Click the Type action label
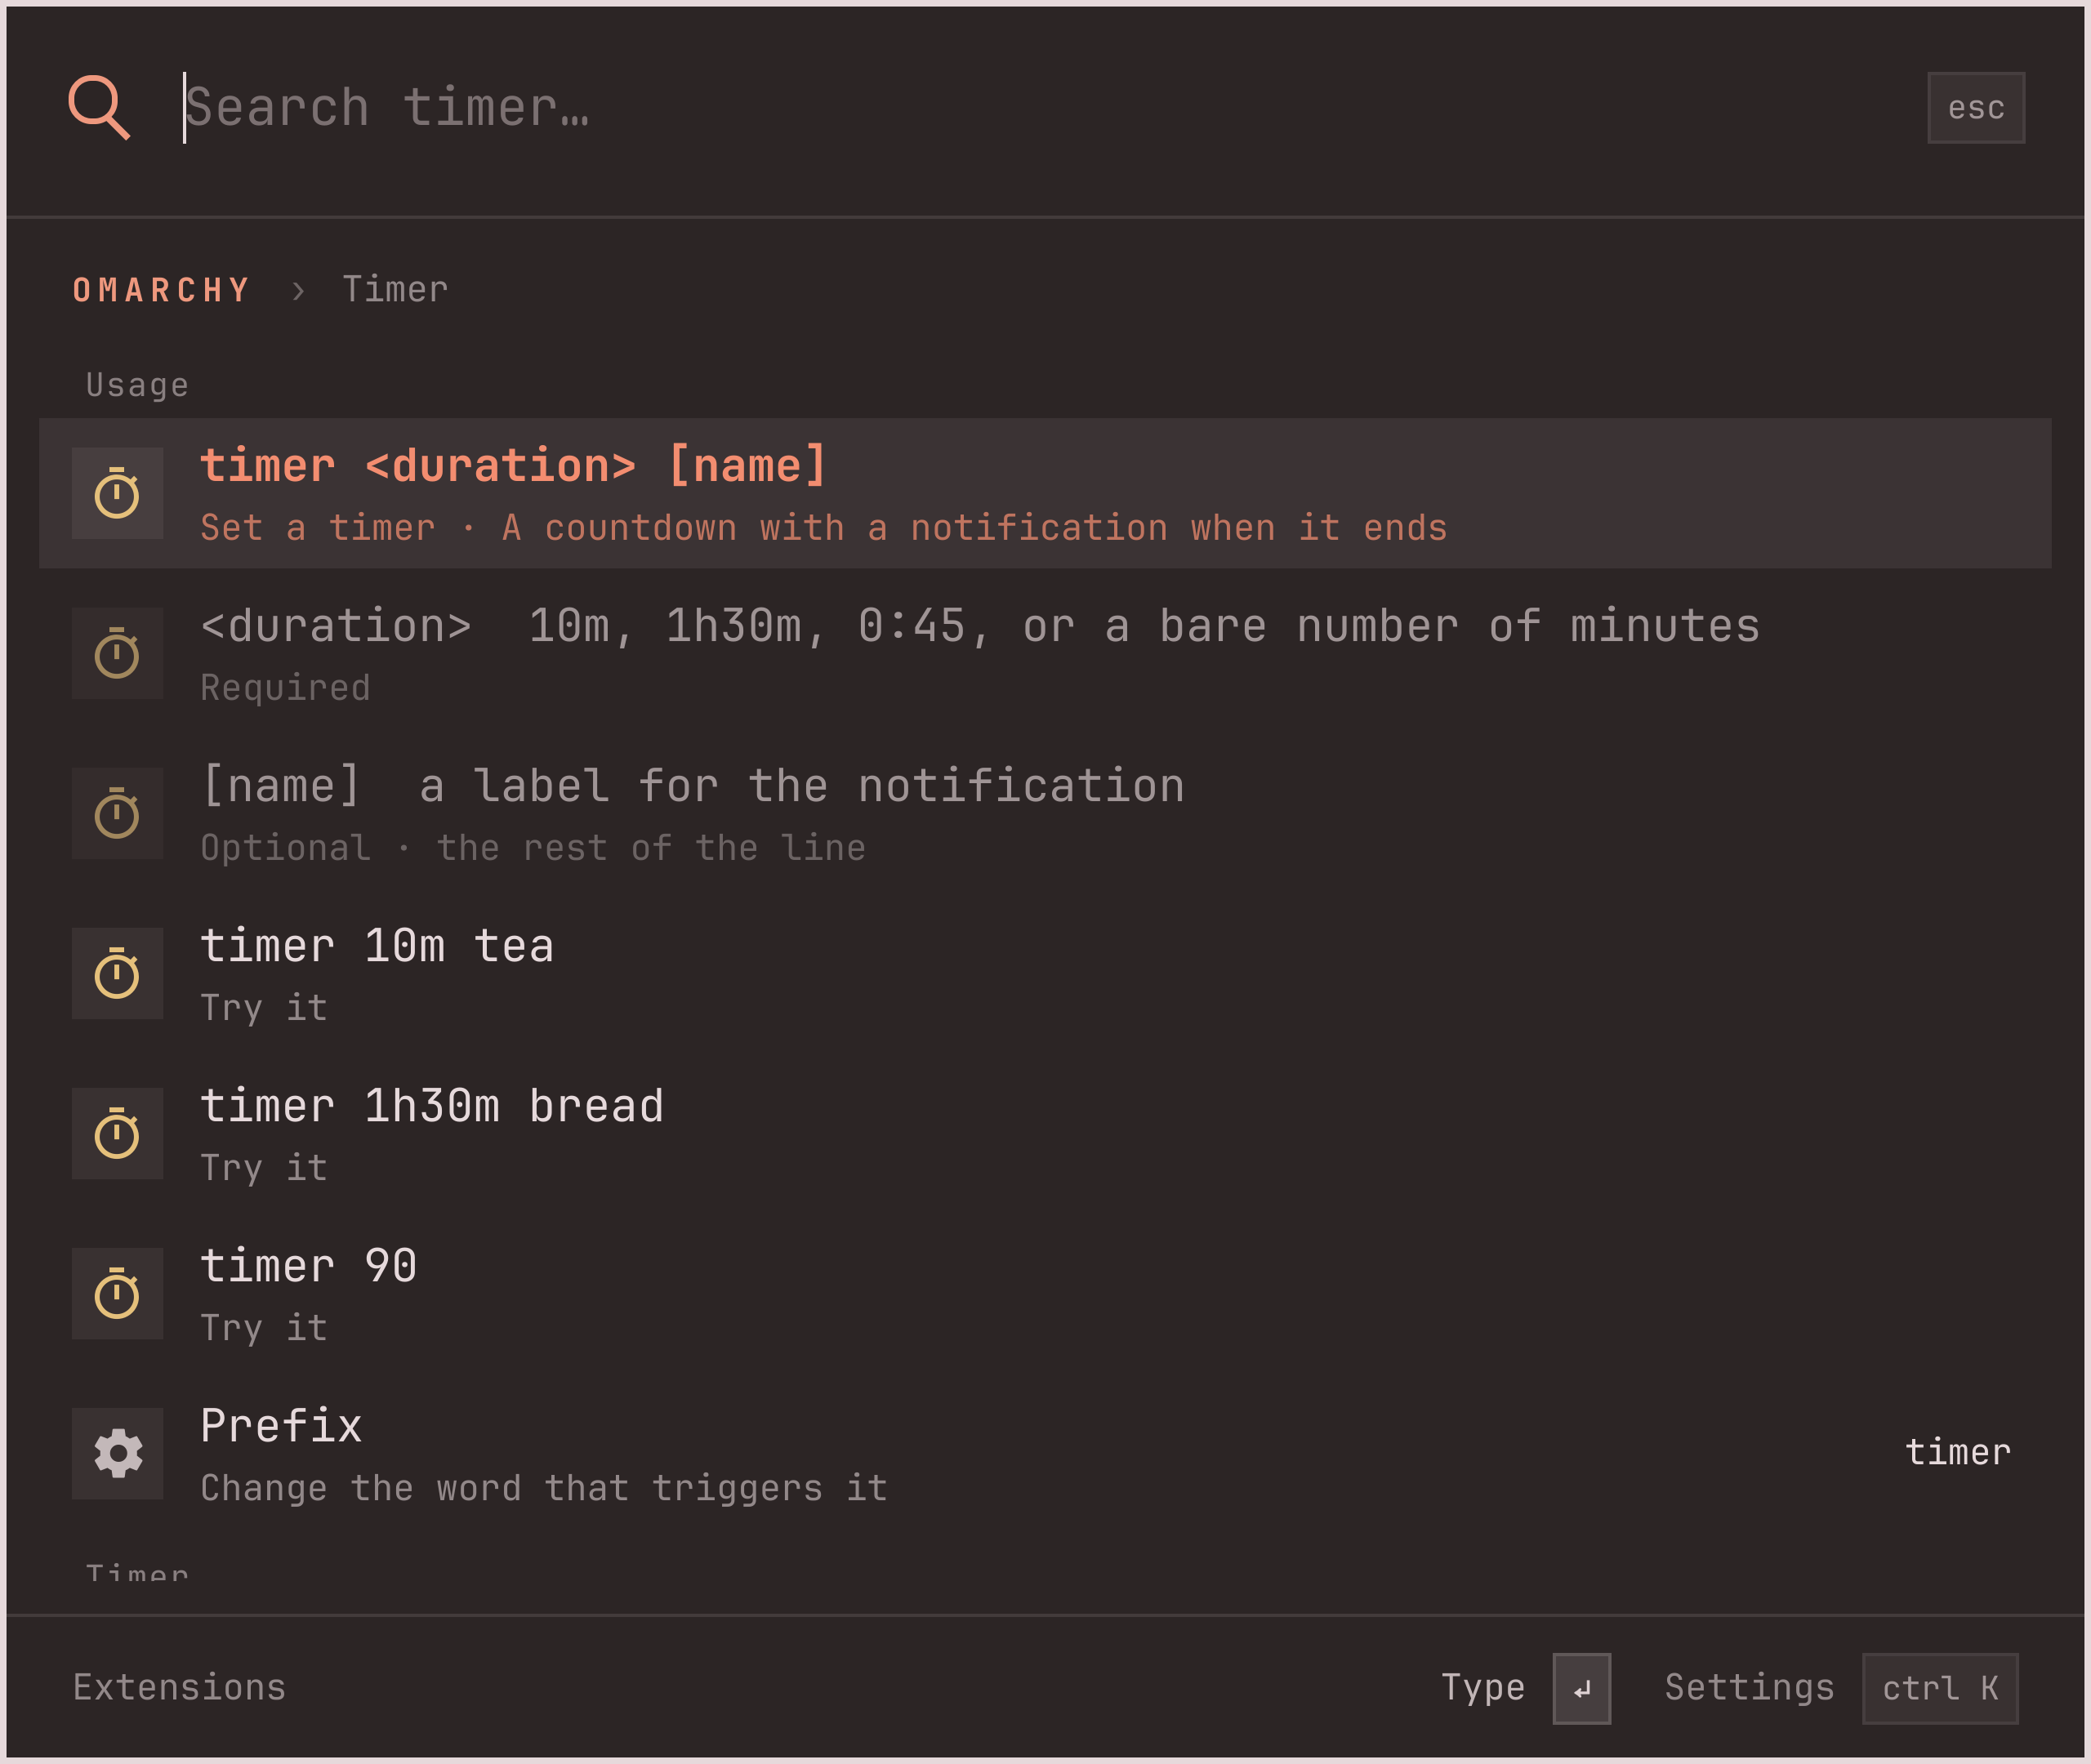This screenshot has height=1764, width=2091. tap(1482, 1688)
